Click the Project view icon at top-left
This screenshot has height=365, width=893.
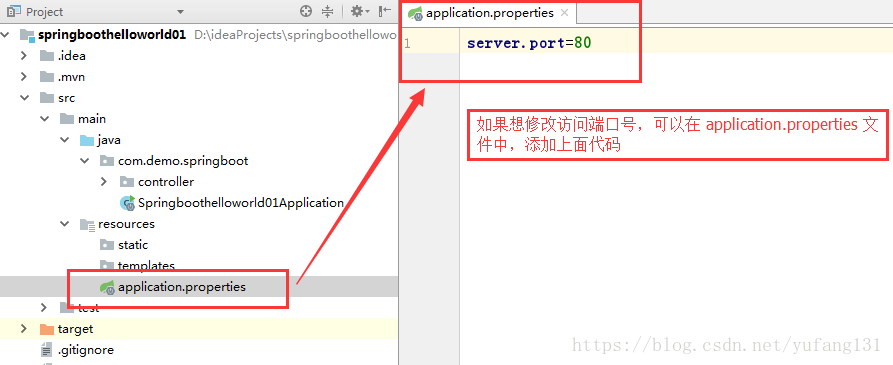coord(14,11)
